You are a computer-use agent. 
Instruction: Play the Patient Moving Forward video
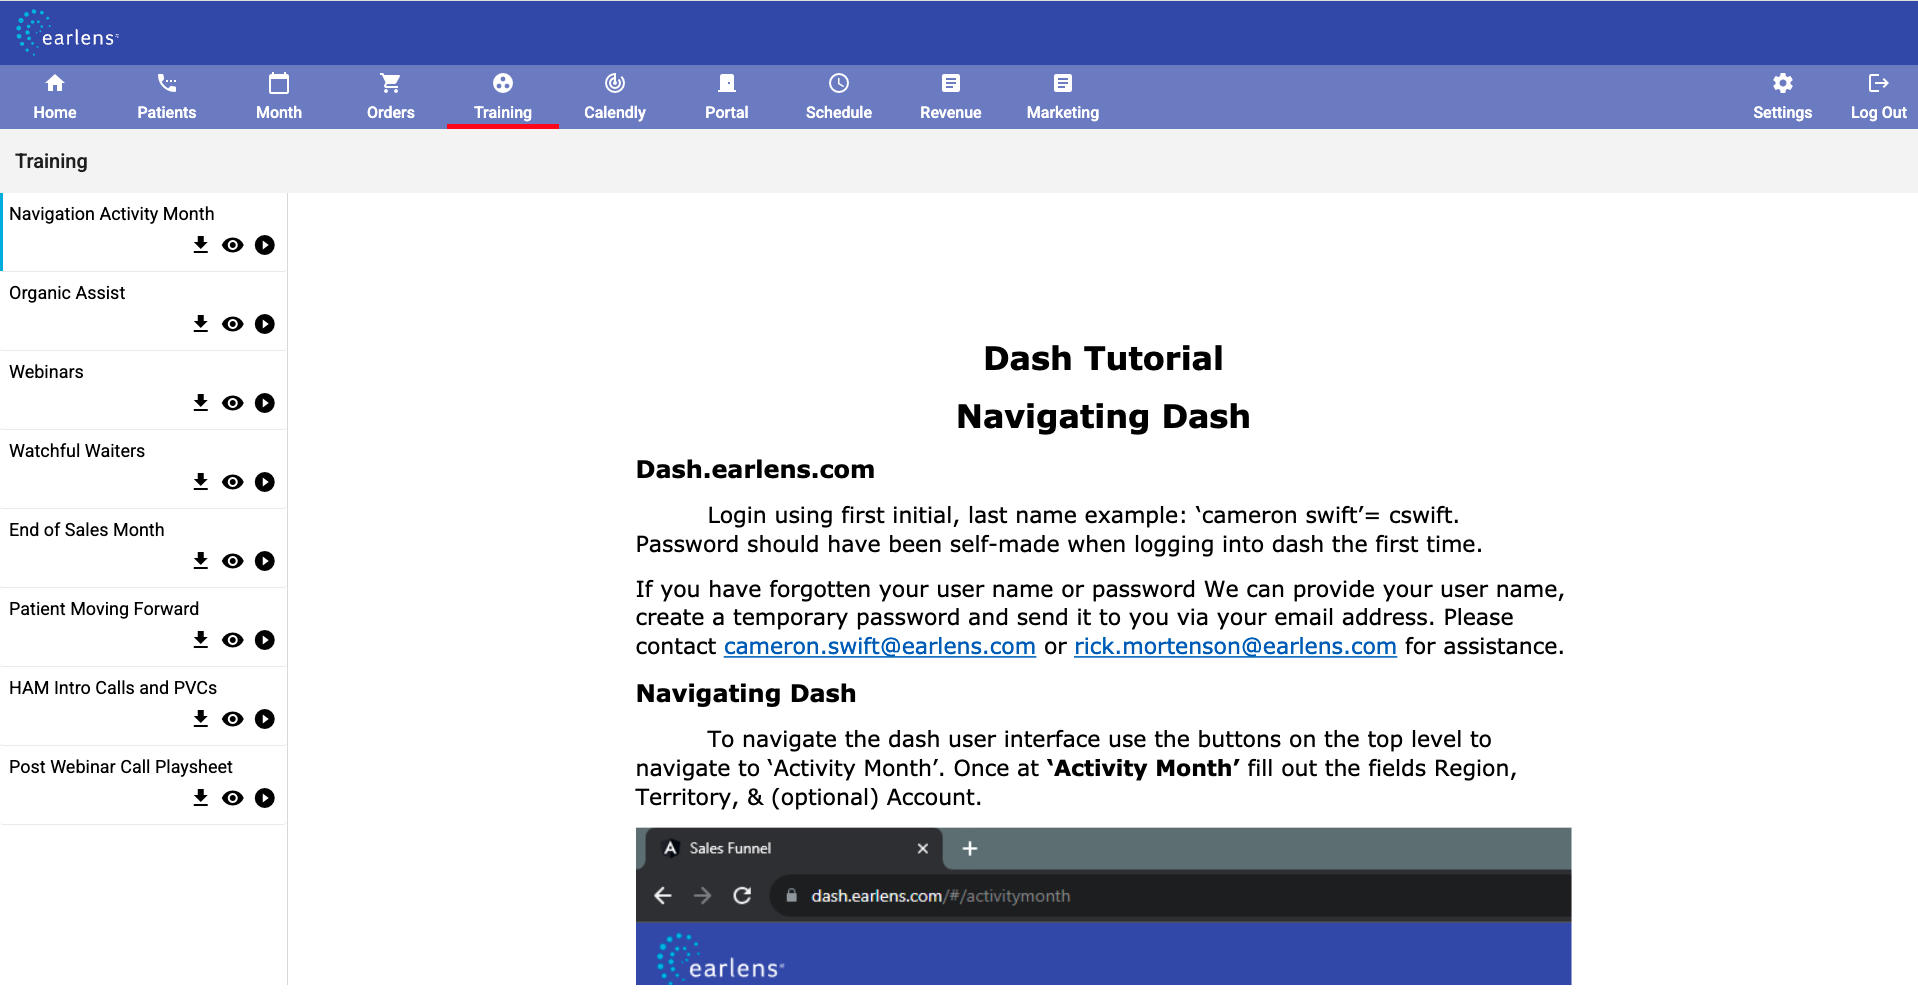point(265,640)
